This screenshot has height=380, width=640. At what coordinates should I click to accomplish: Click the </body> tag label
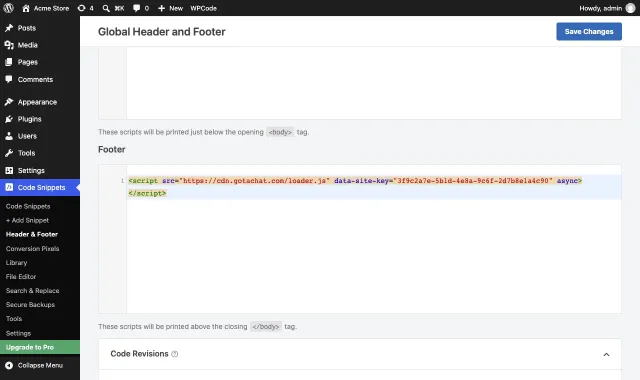pyautogui.click(x=266, y=327)
